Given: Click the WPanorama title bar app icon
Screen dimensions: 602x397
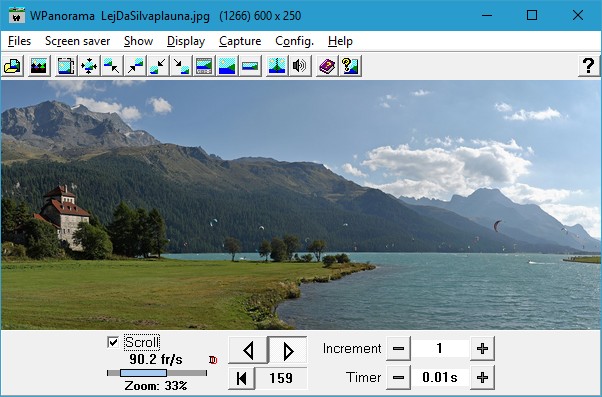Looking at the screenshot, I should (x=17, y=15).
